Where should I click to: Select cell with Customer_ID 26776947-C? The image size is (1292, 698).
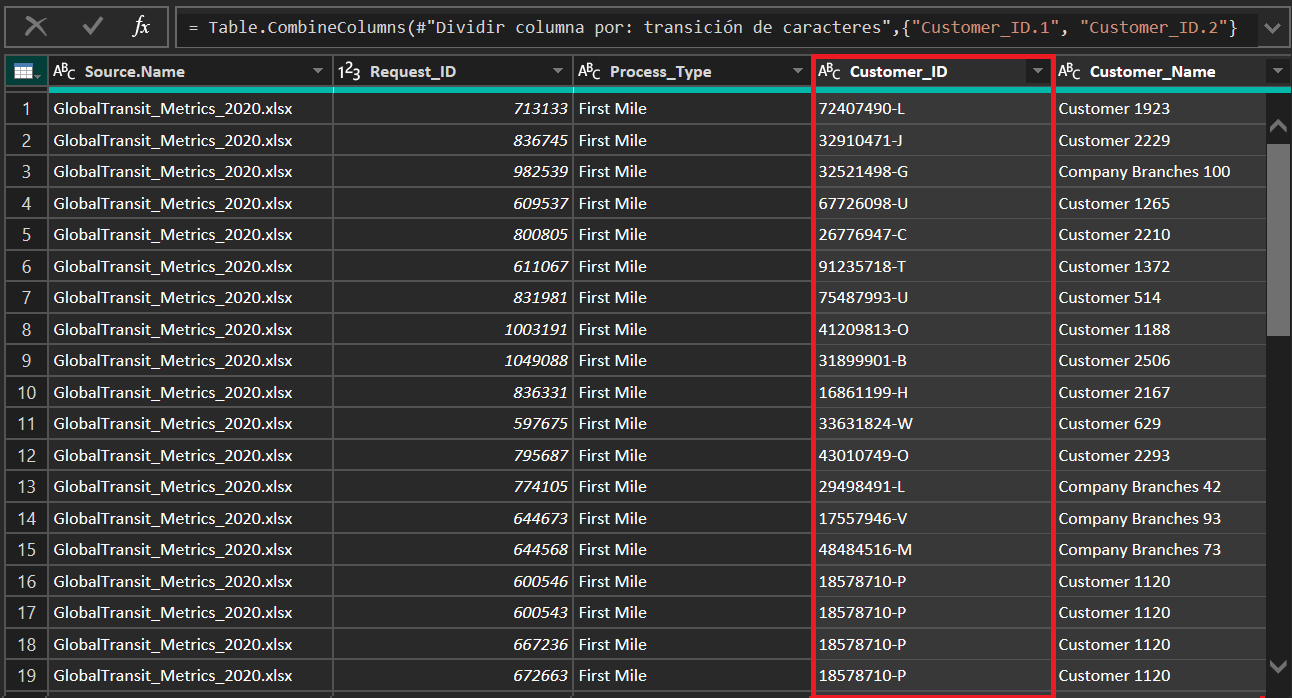(933, 234)
